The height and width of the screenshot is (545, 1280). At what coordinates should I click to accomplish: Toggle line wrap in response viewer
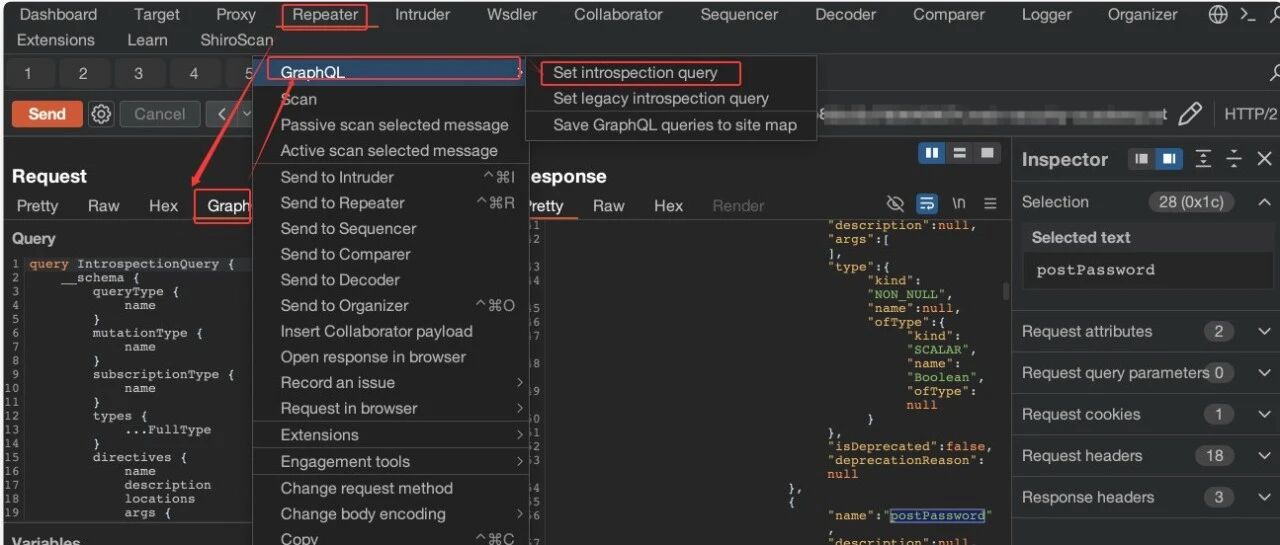pos(927,204)
